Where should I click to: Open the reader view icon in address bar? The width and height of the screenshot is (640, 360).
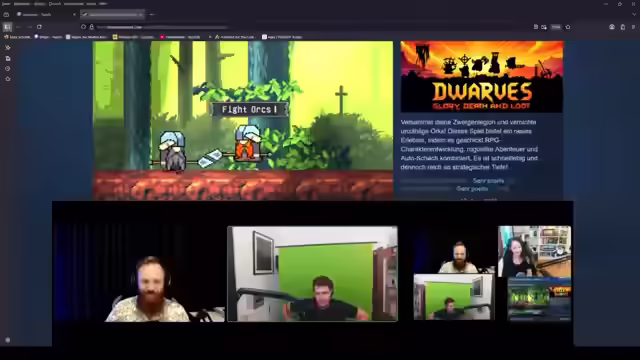coord(536,27)
